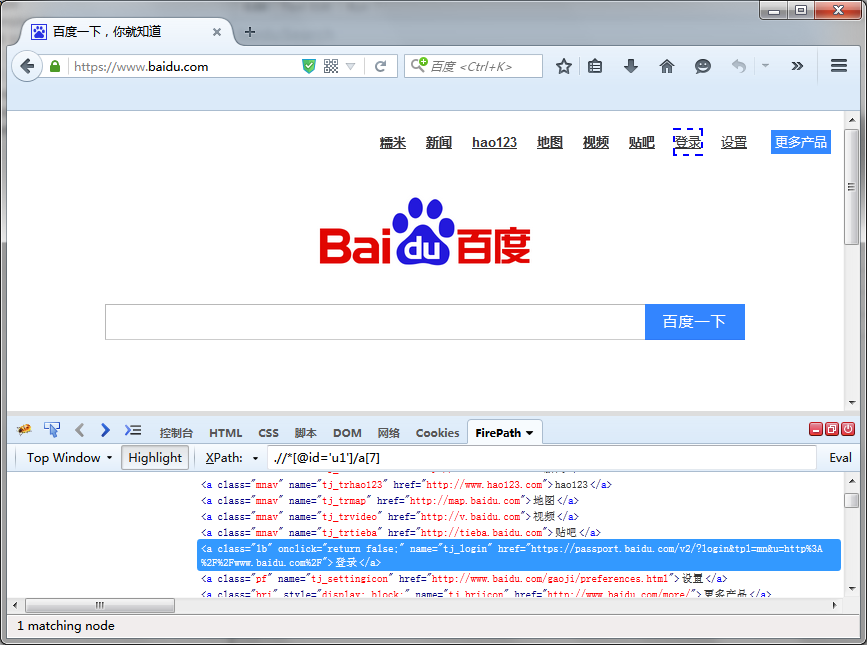Select the tj_trhao123 anchor line

pyautogui.click(x=406, y=485)
